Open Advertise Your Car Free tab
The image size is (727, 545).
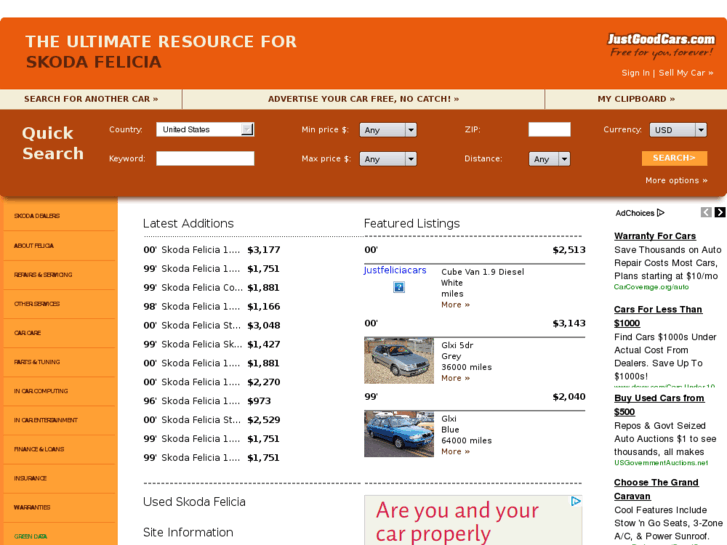point(364,99)
